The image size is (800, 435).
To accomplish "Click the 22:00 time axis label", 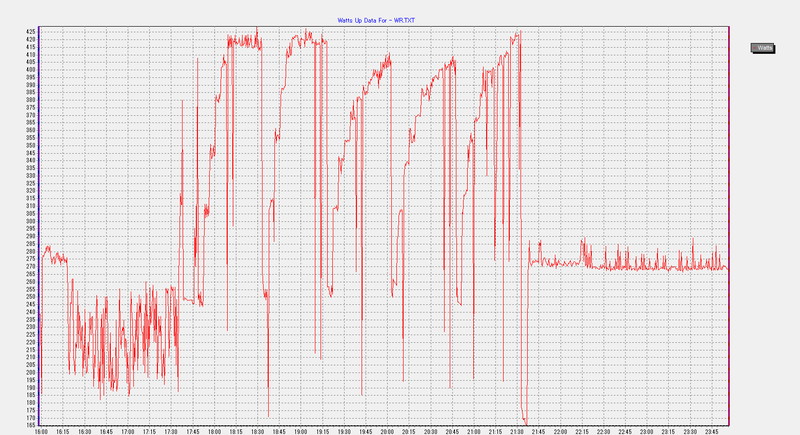I will (x=560, y=431).
